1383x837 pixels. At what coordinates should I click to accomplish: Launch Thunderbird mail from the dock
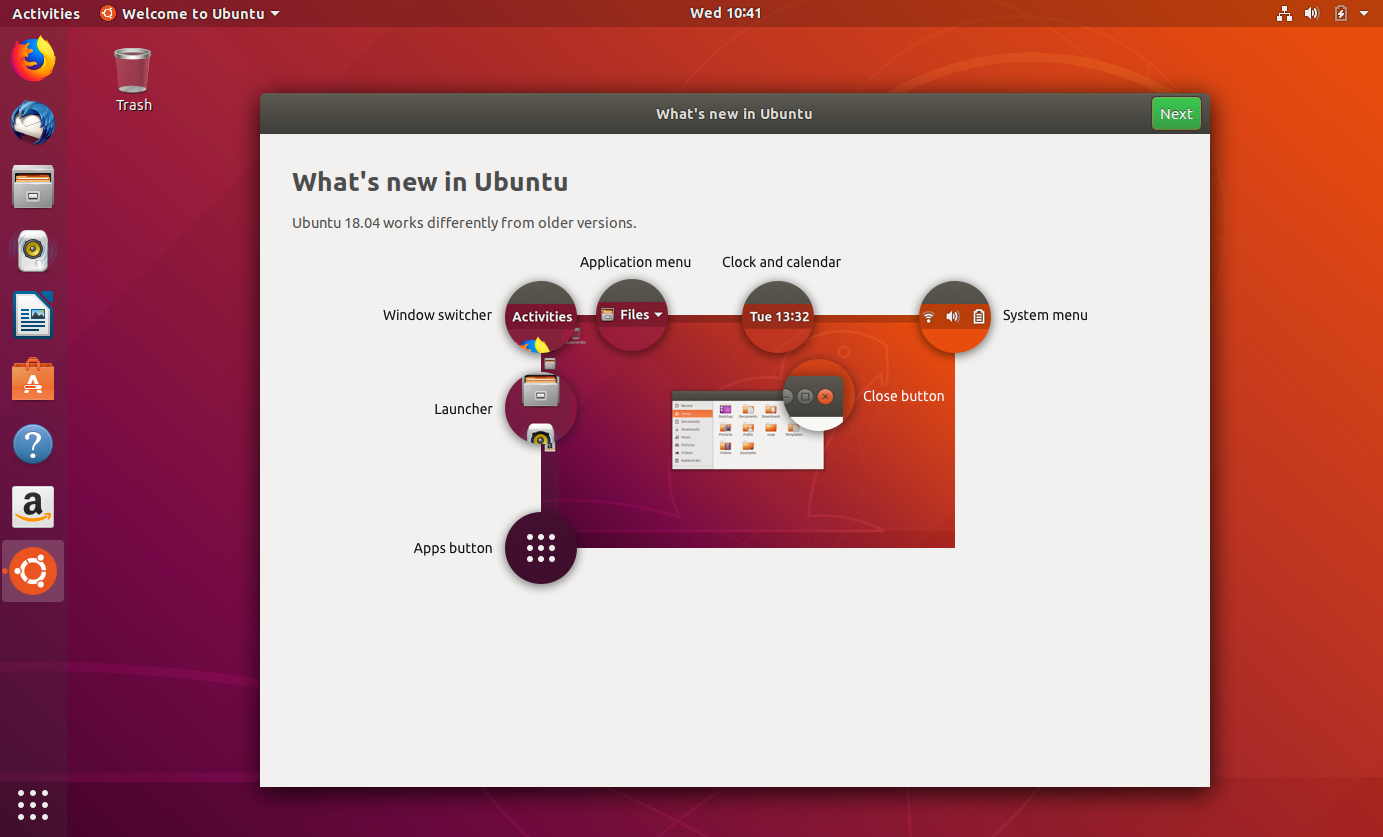33,123
